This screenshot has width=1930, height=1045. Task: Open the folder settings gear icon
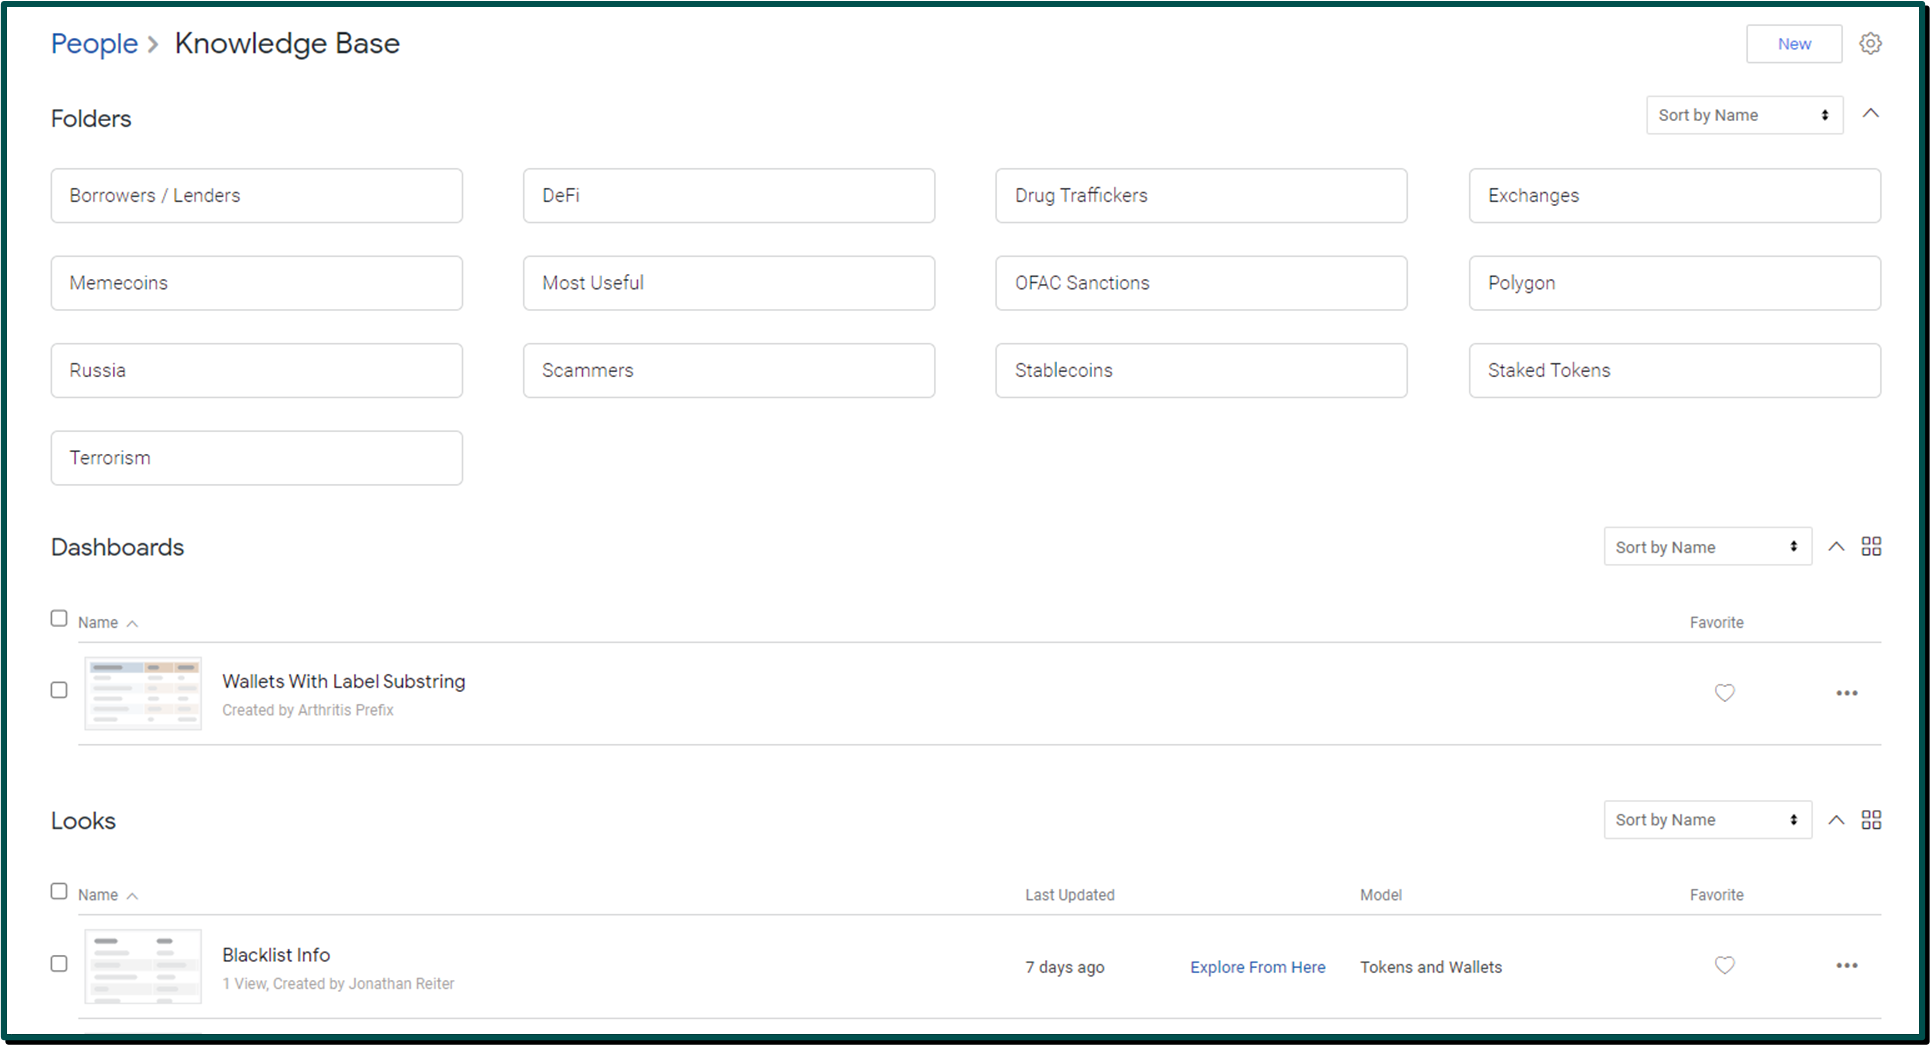(1870, 44)
